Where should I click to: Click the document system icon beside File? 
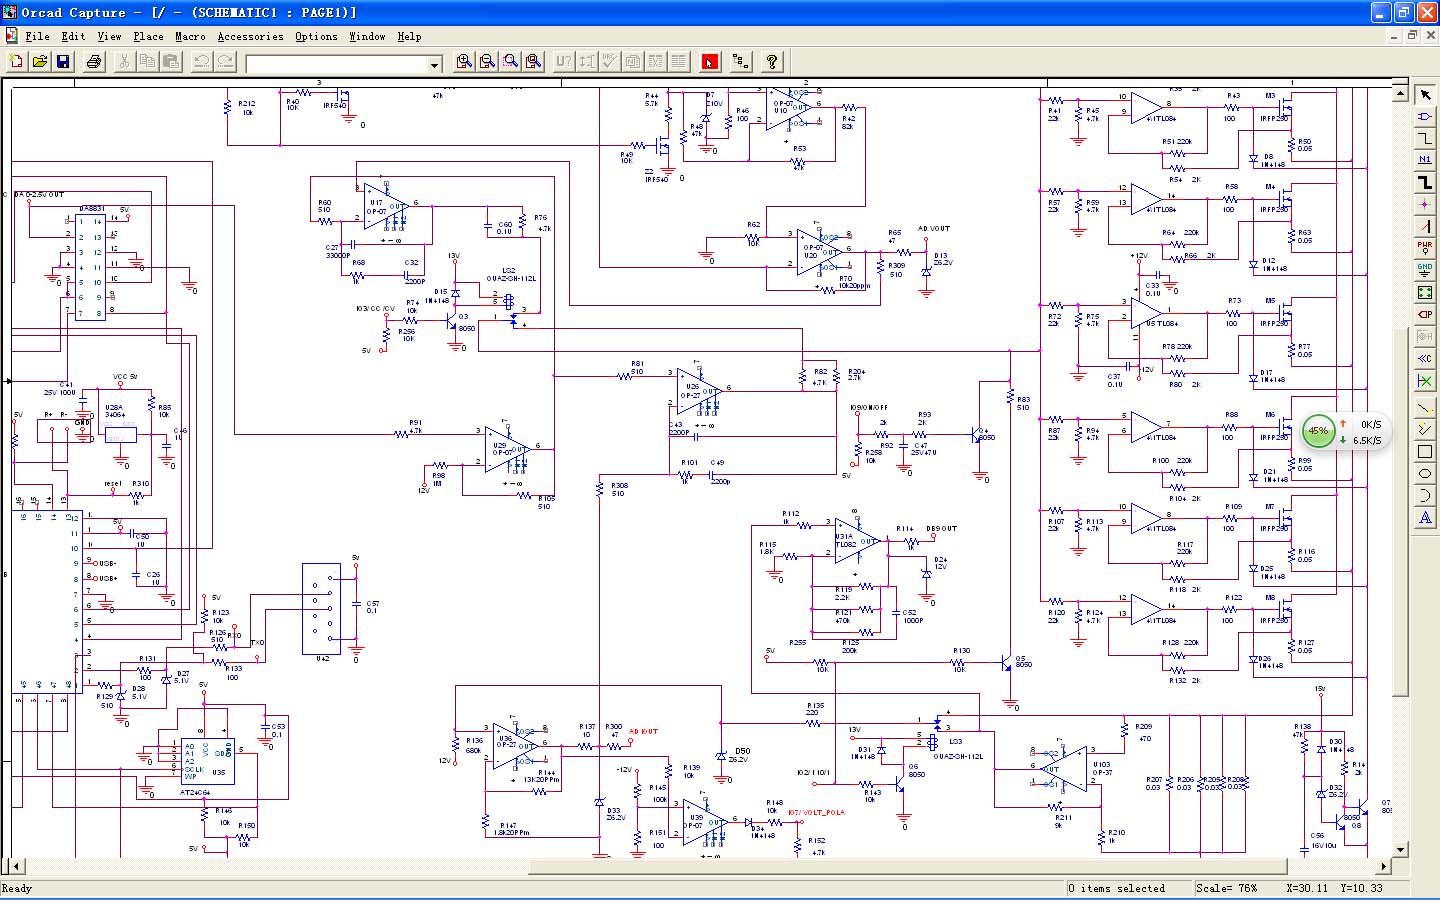pyautogui.click(x=11, y=36)
